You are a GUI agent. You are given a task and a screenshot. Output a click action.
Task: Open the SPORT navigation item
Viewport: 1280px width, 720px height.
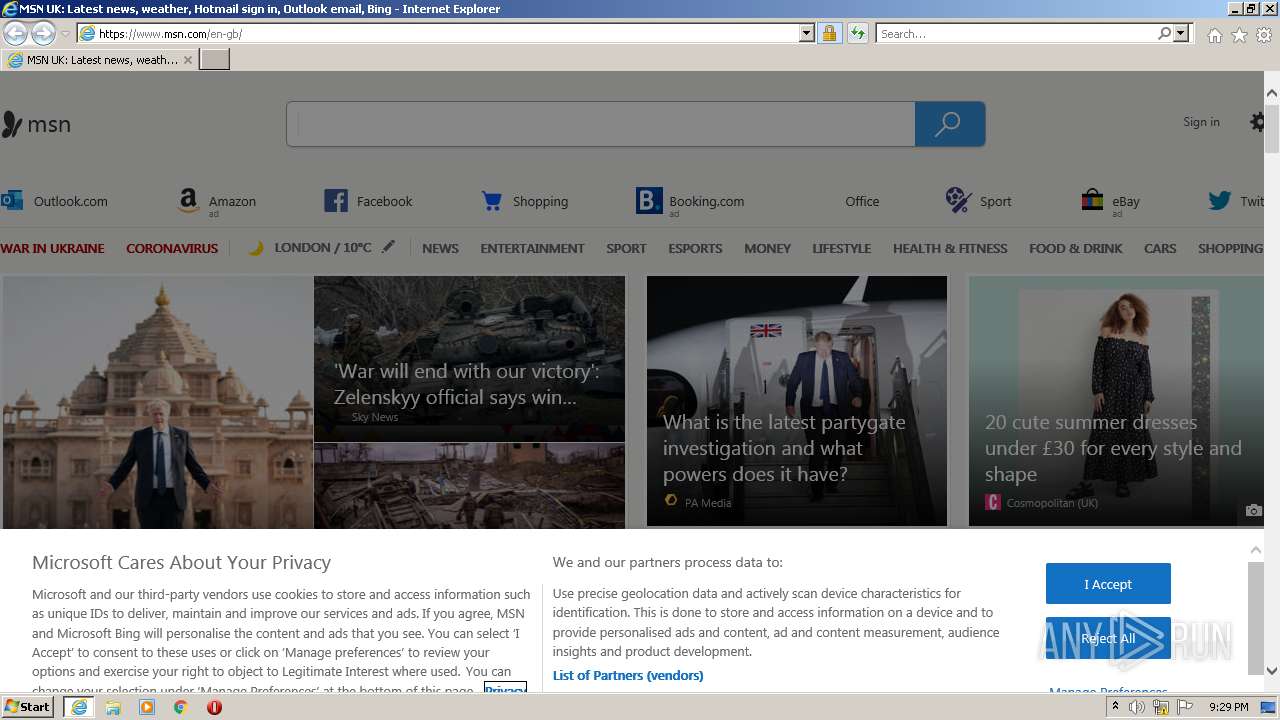(x=626, y=248)
